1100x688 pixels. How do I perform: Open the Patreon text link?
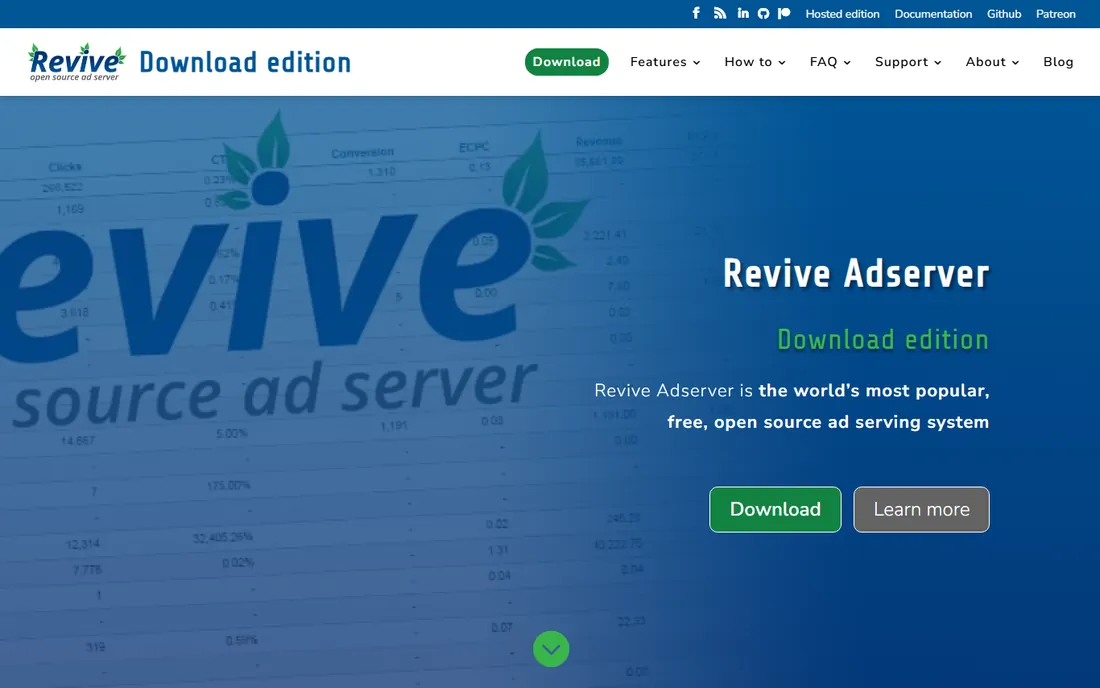point(1055,14)
